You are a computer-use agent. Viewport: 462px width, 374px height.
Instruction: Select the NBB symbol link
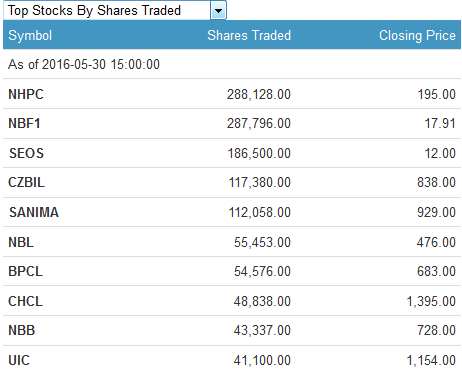pyautogui.click(x=22, y=330)
